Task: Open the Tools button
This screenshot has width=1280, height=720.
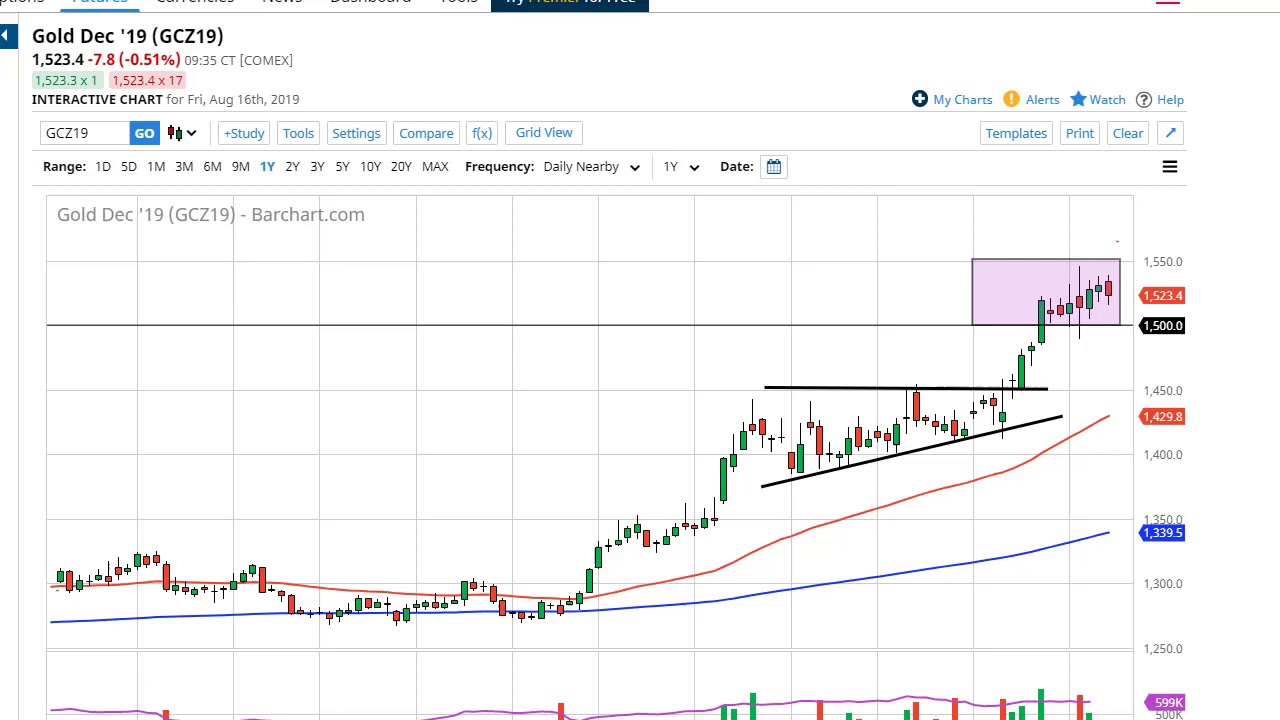Action: (298, 133)
